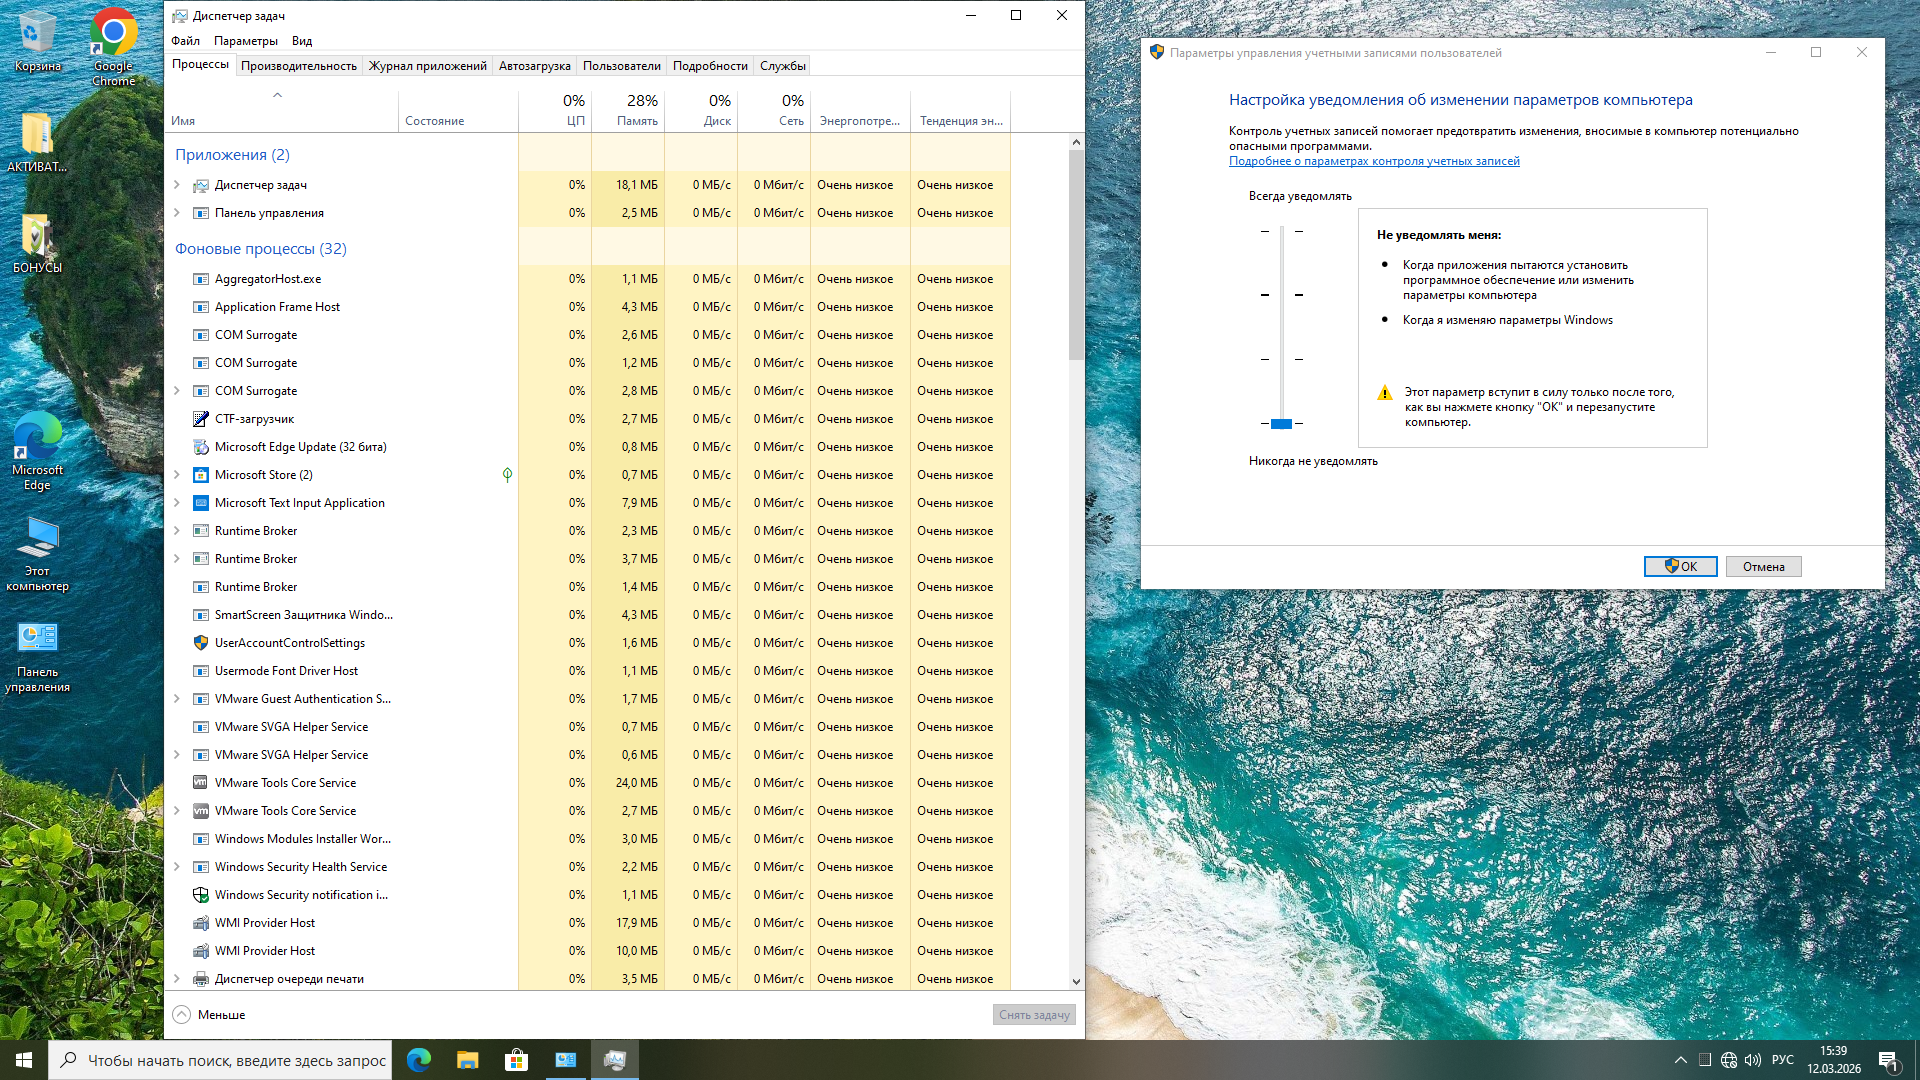Screen dimensions: 1920x1080
Task: Click the Microsoft Store process icon
Action: pos(200,475)
